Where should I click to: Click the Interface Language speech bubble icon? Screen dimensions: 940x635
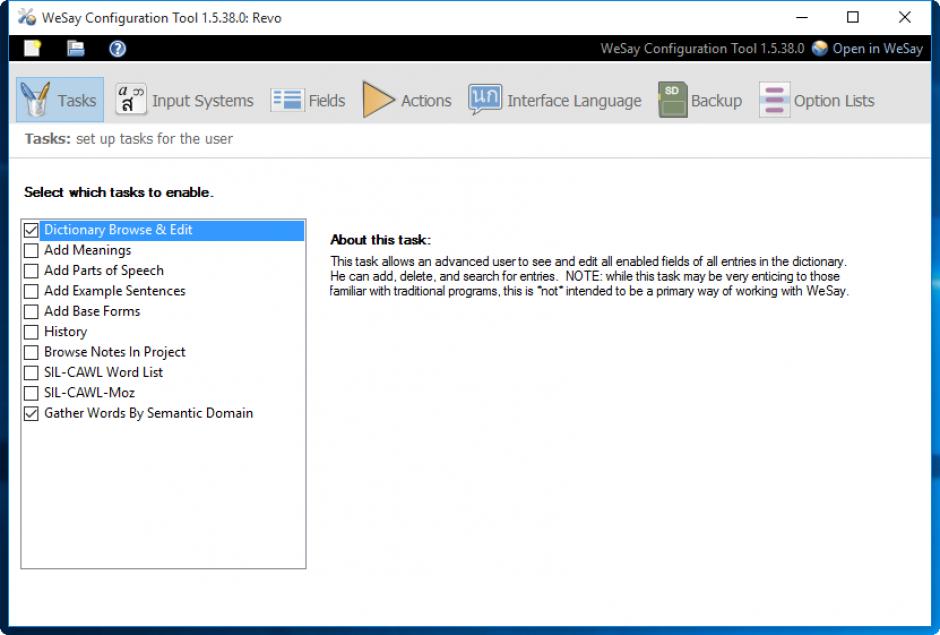(x=485, y=100)
